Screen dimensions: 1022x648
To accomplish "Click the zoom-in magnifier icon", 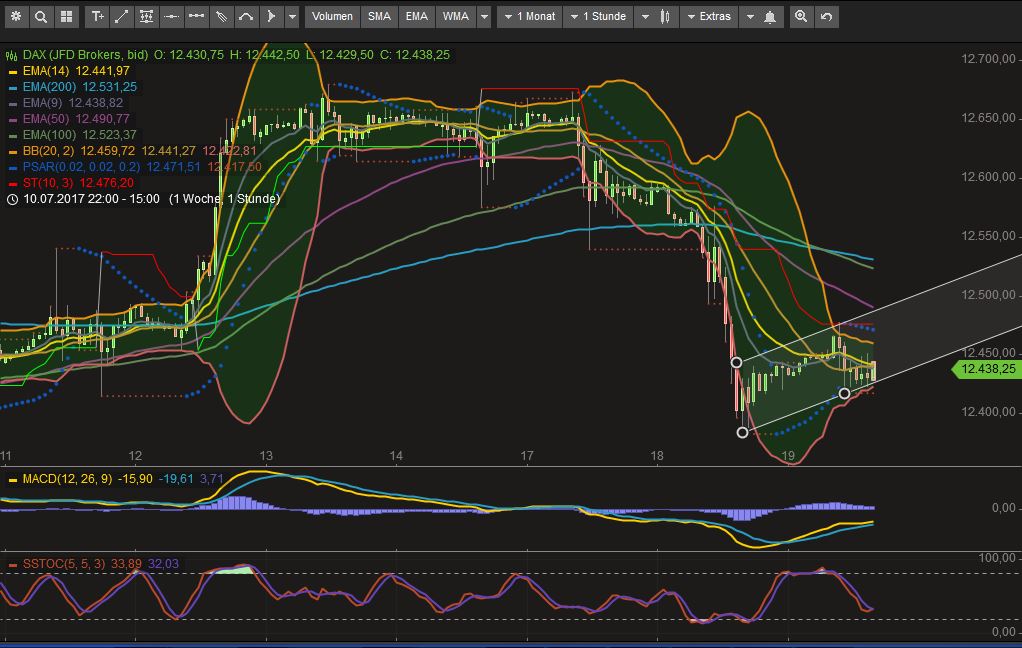I will coord(801,17).
